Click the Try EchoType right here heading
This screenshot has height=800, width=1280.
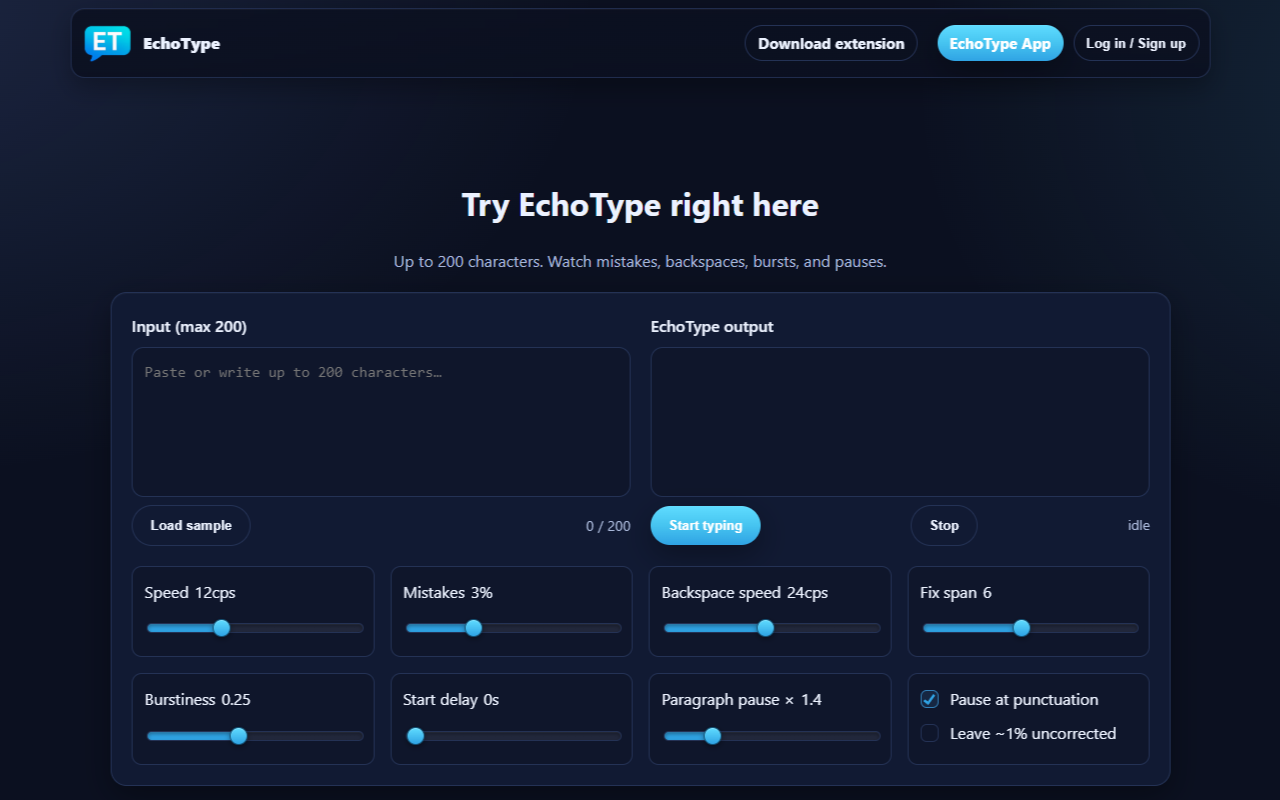[x=640, y=205]
